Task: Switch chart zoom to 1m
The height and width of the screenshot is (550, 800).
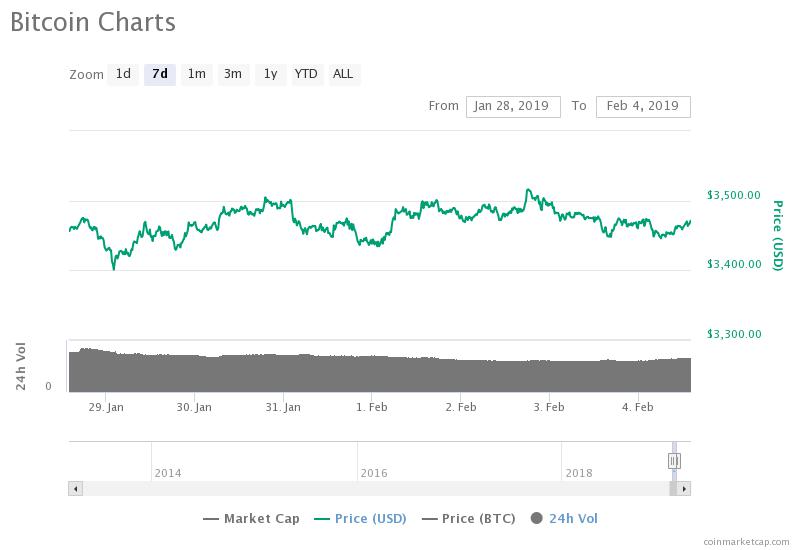Action: (196, 74)
